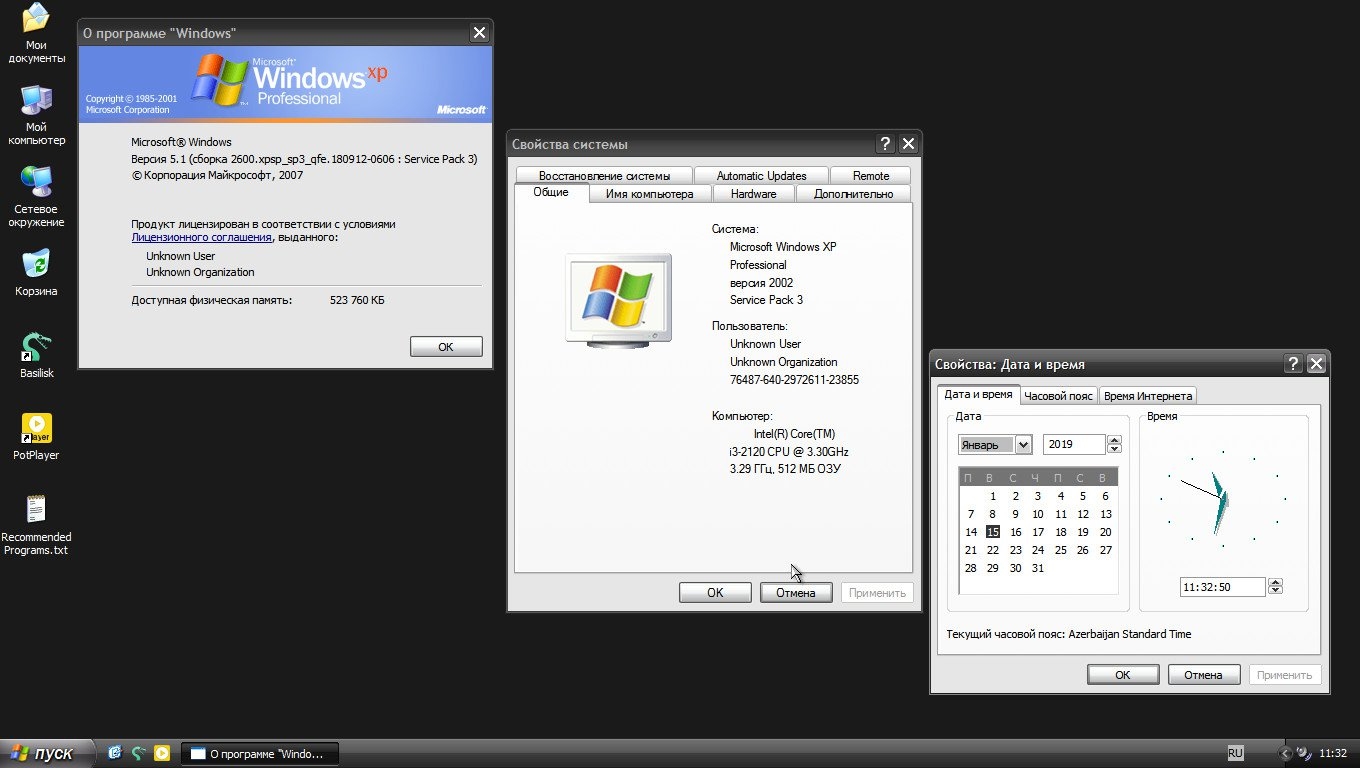Switch to the Hardware tab
Screen dimensions: 1360x768
point(753,194)
